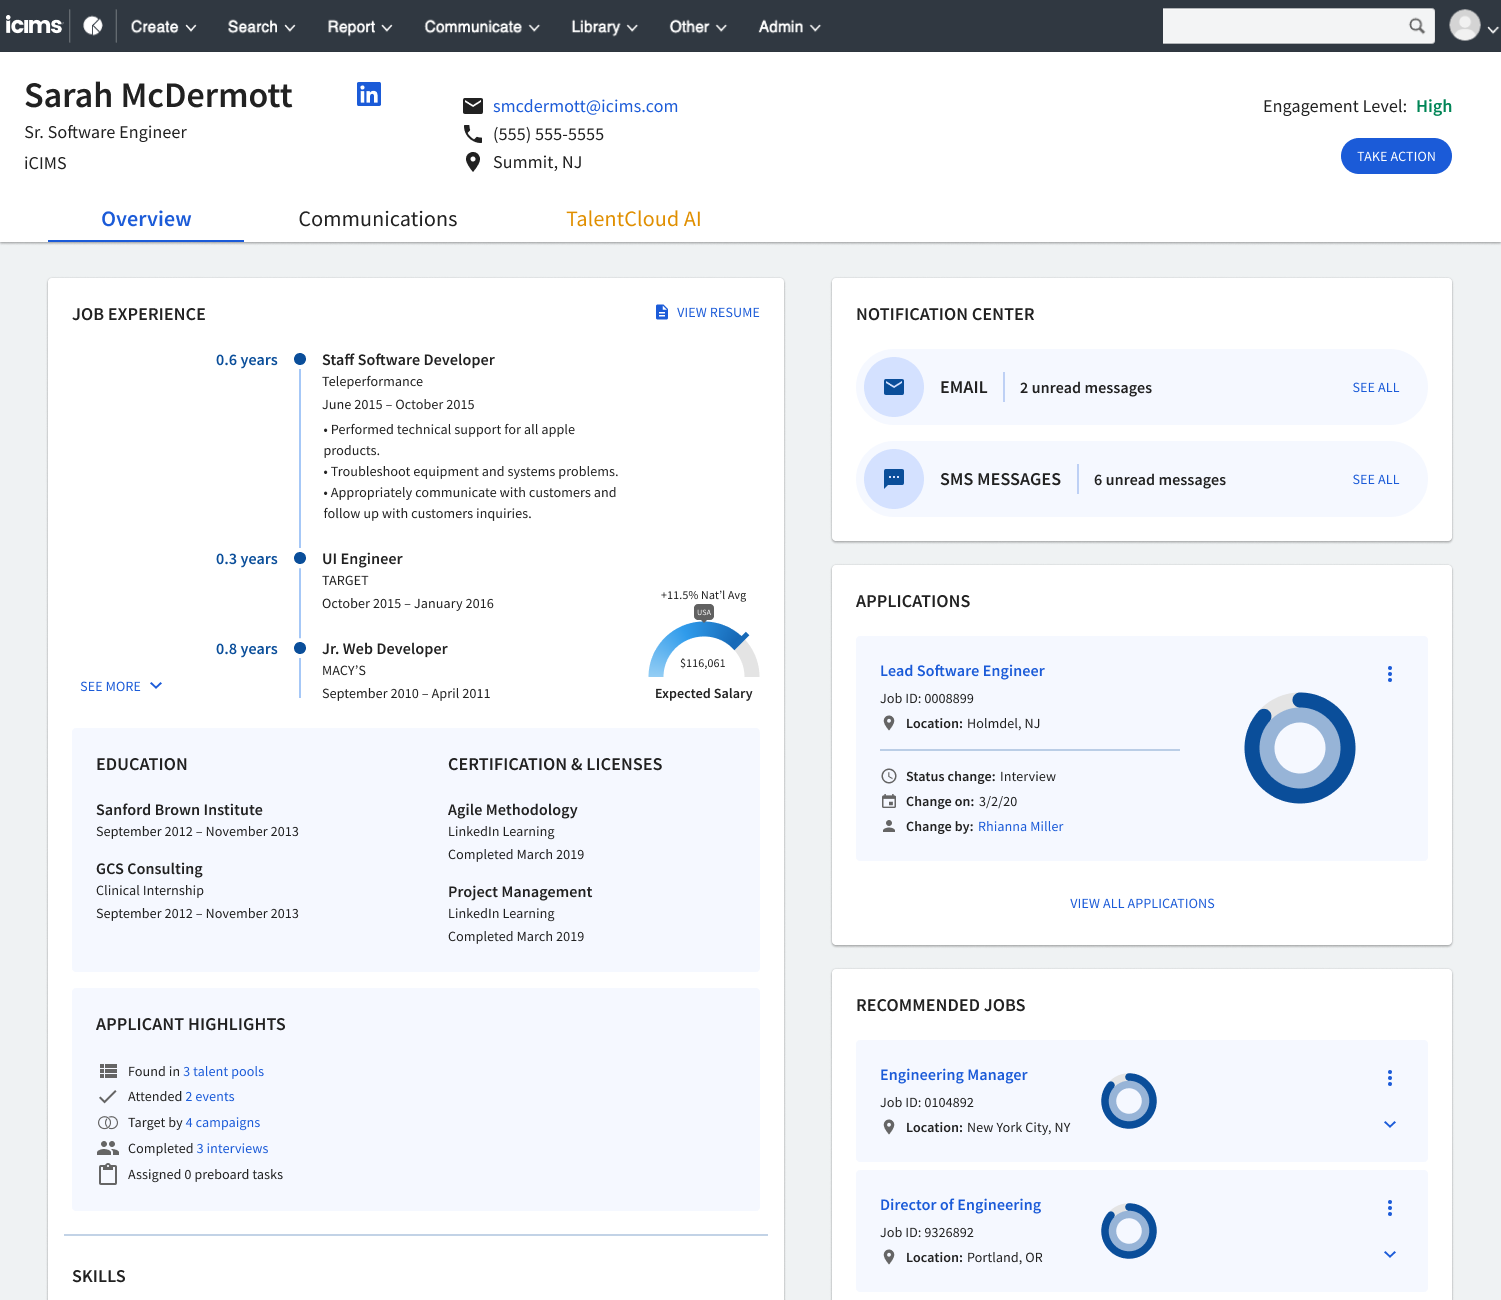Click the High engagement level value
This screenshot has height=1300, width=1501.
click(x=1434, y=106)
